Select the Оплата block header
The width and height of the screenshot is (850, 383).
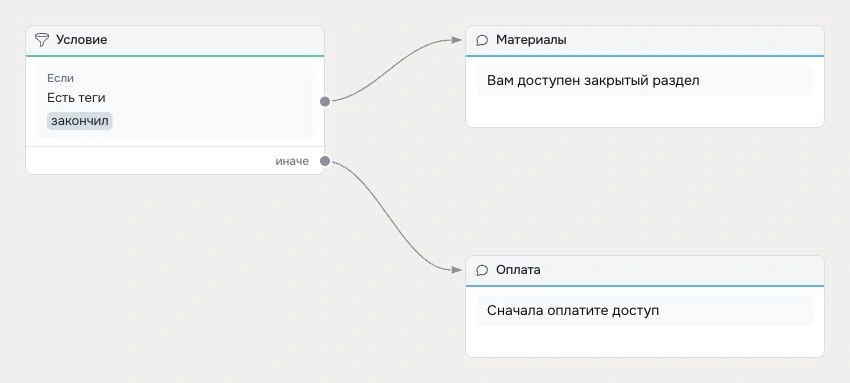[645, 270]
